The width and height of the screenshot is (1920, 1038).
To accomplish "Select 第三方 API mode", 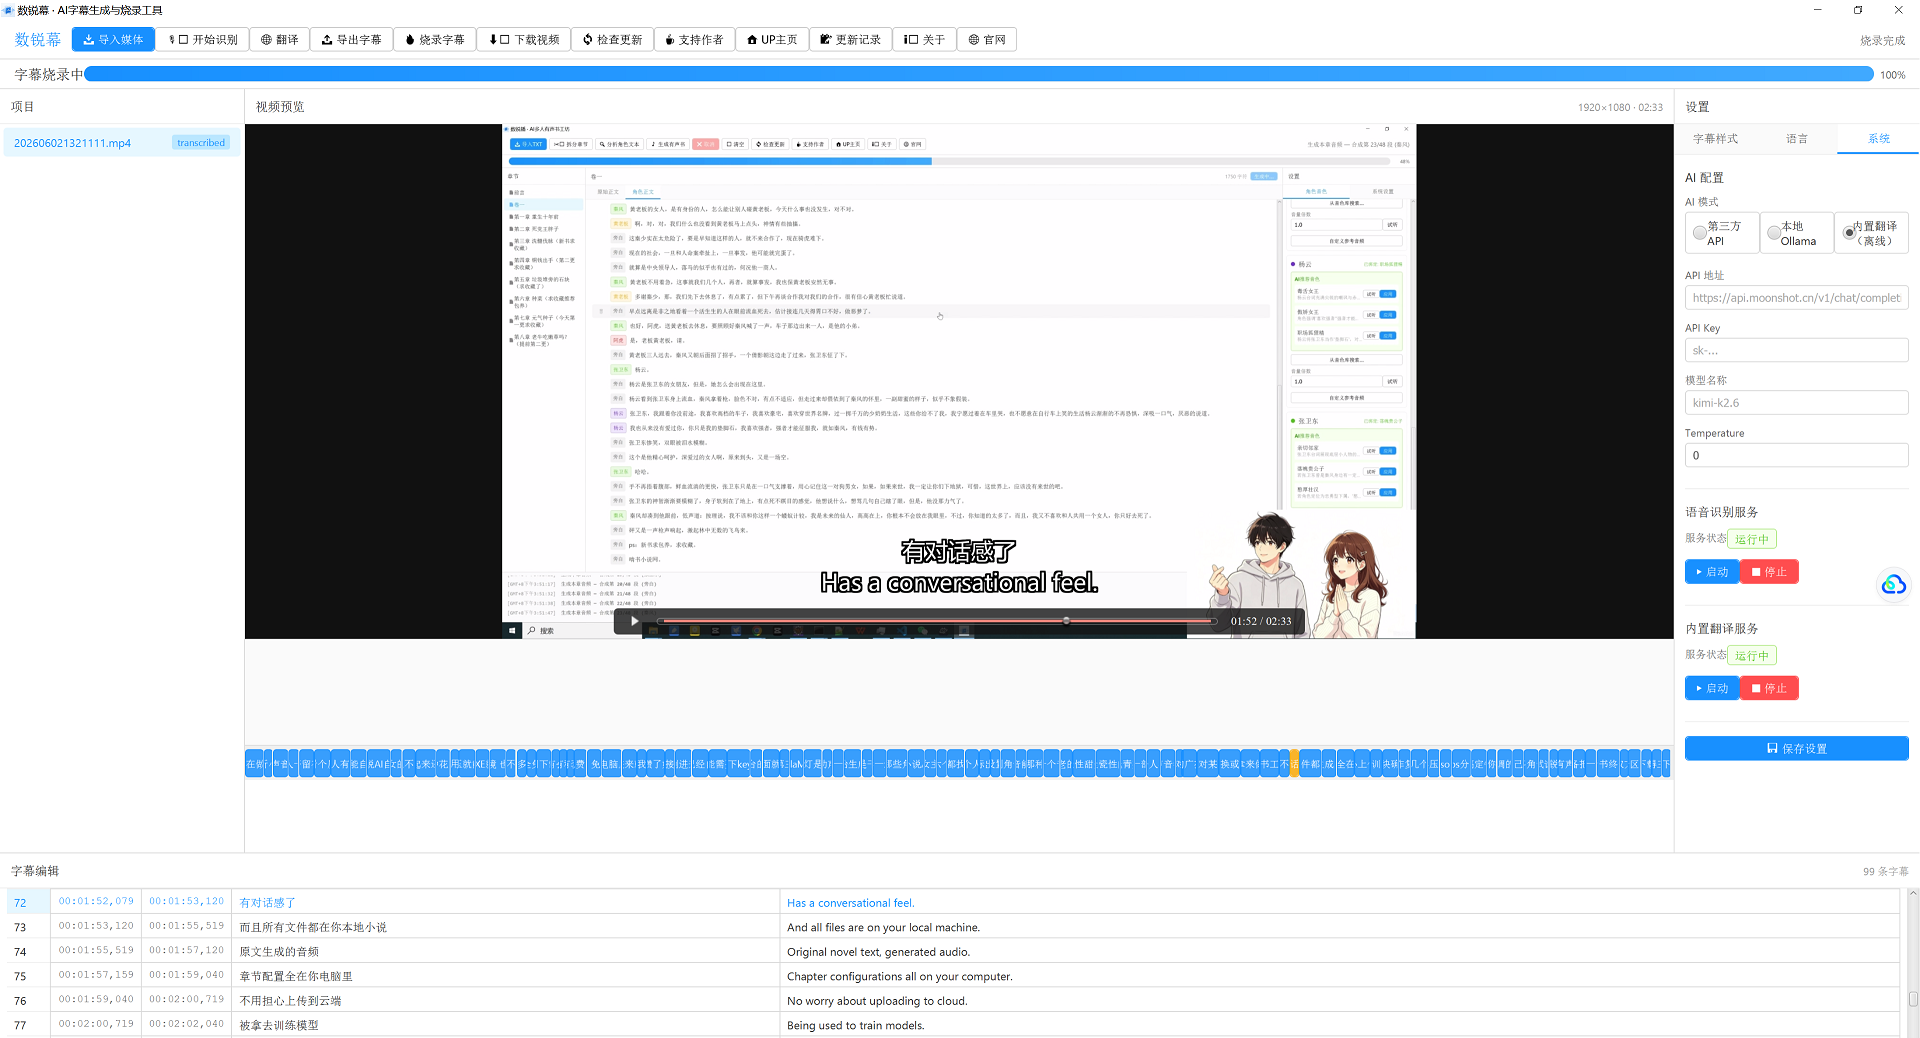I will (1722, 233).
